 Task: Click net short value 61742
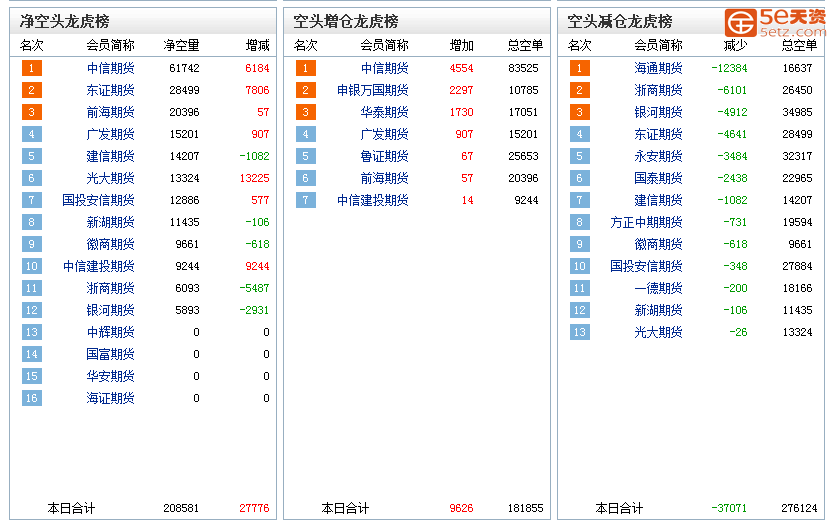185,68
